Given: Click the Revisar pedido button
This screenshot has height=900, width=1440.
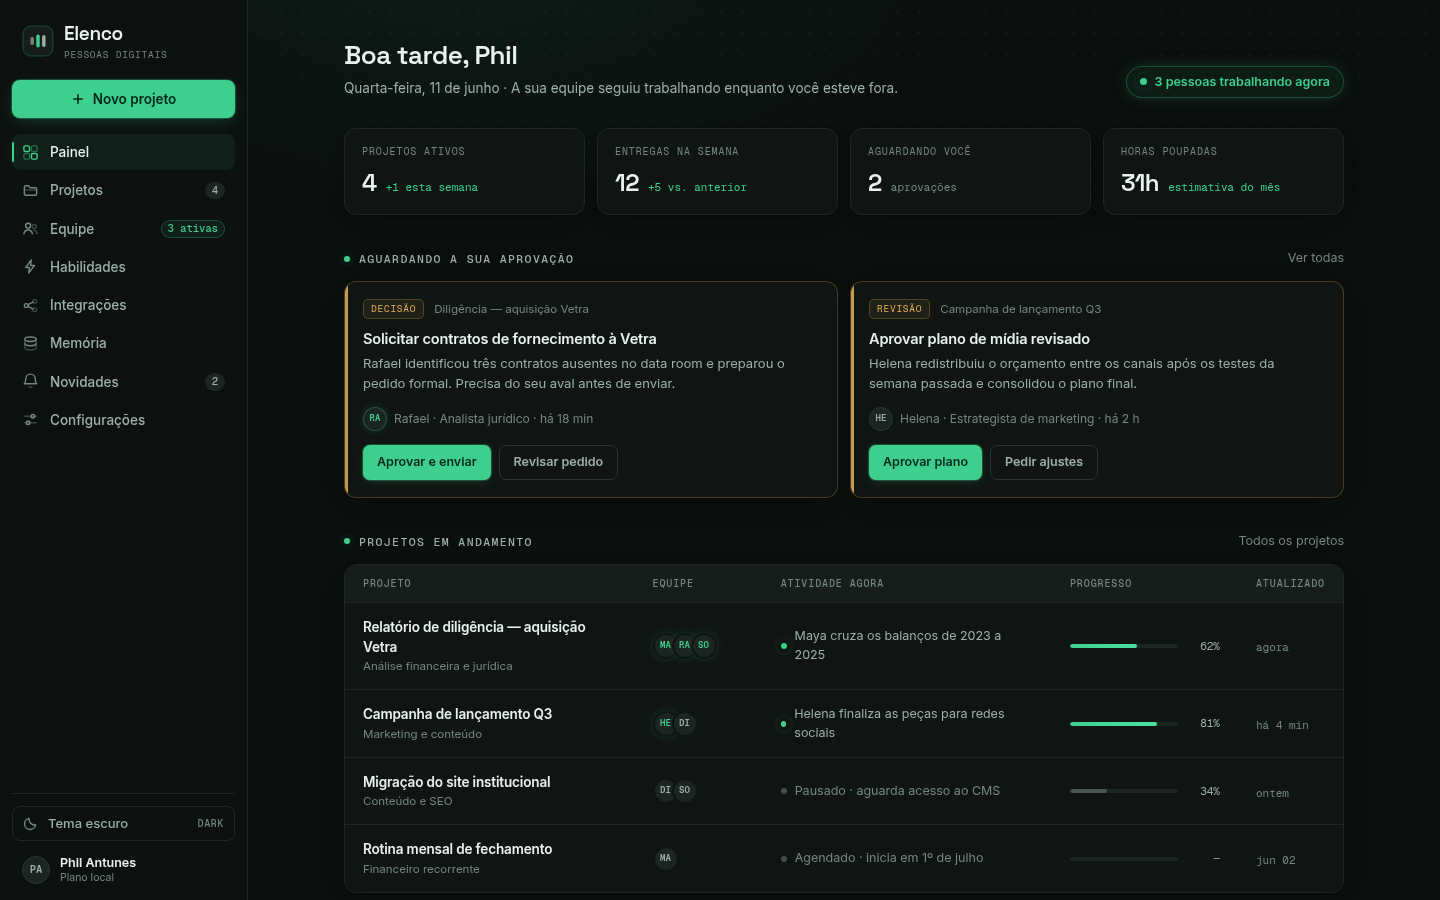Looking at the screenshot, I should (558, 462).
